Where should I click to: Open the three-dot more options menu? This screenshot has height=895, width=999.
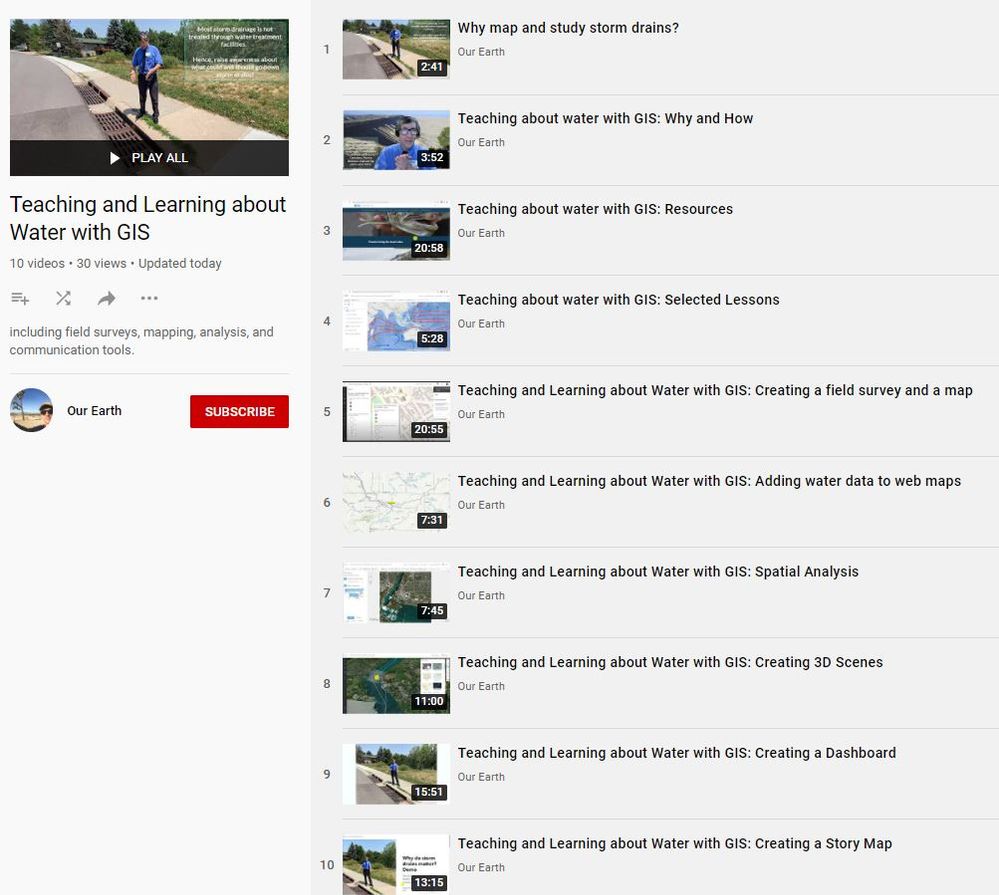tap(149, 298)
